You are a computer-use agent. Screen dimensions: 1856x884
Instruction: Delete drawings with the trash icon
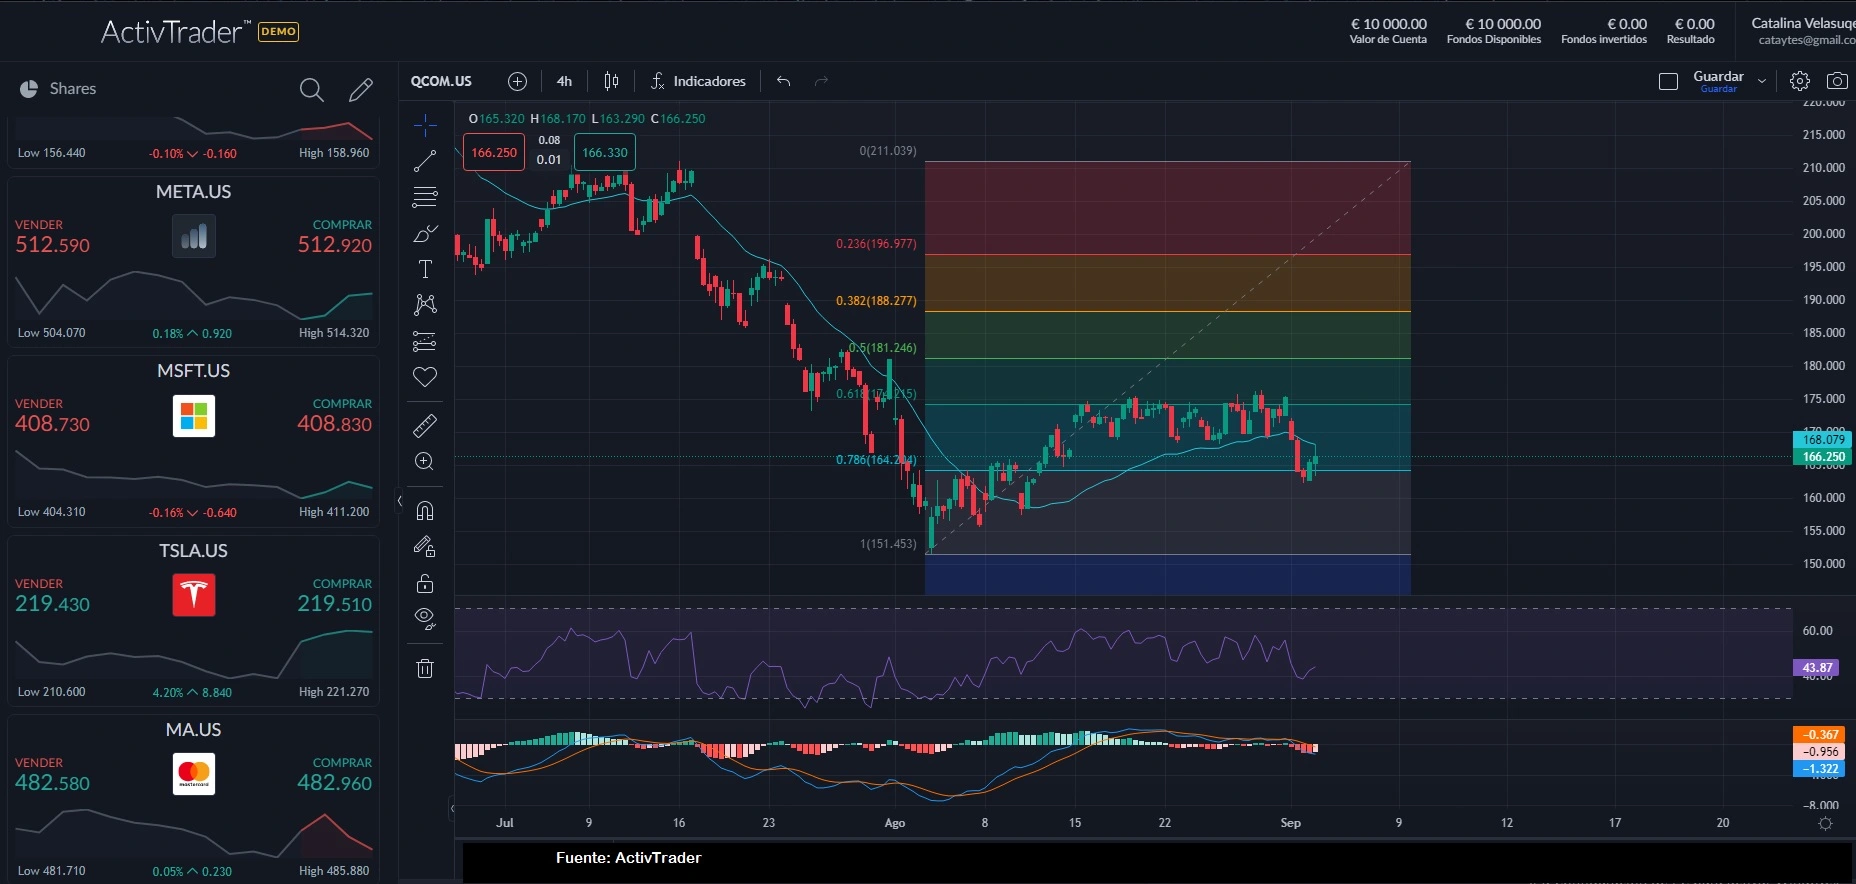(425, 668)
